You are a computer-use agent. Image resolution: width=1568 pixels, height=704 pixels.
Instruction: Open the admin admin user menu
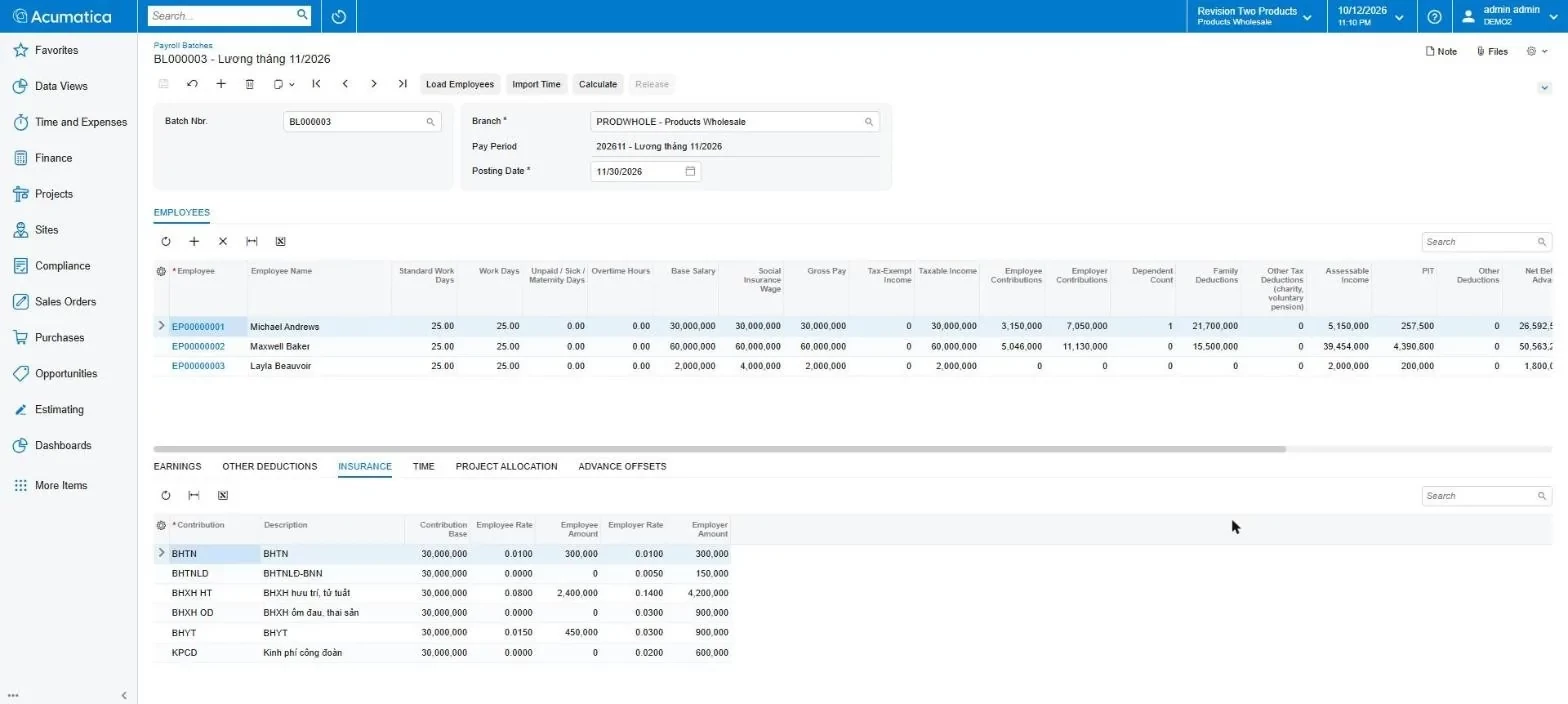coord(1509,16)
